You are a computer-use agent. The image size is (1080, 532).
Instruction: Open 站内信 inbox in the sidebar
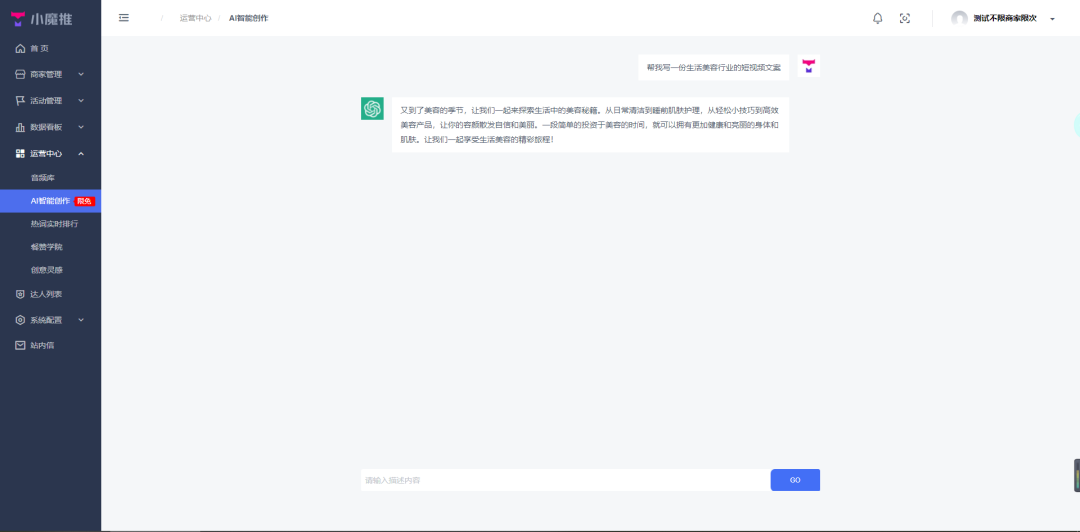point(42,345)
